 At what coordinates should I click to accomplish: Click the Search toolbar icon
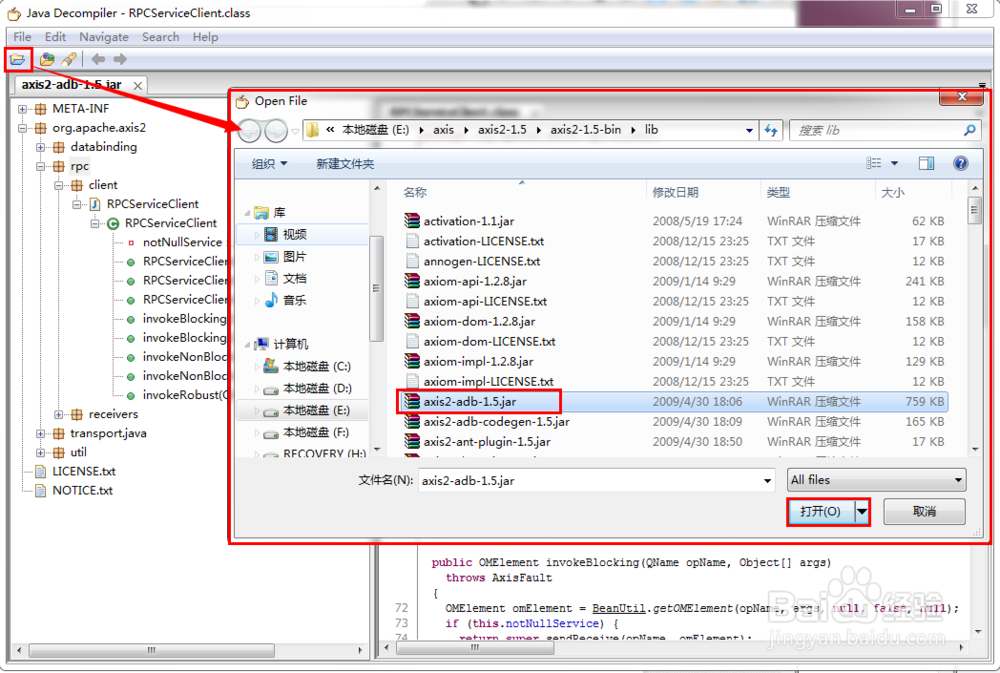[x=68, y=59]
